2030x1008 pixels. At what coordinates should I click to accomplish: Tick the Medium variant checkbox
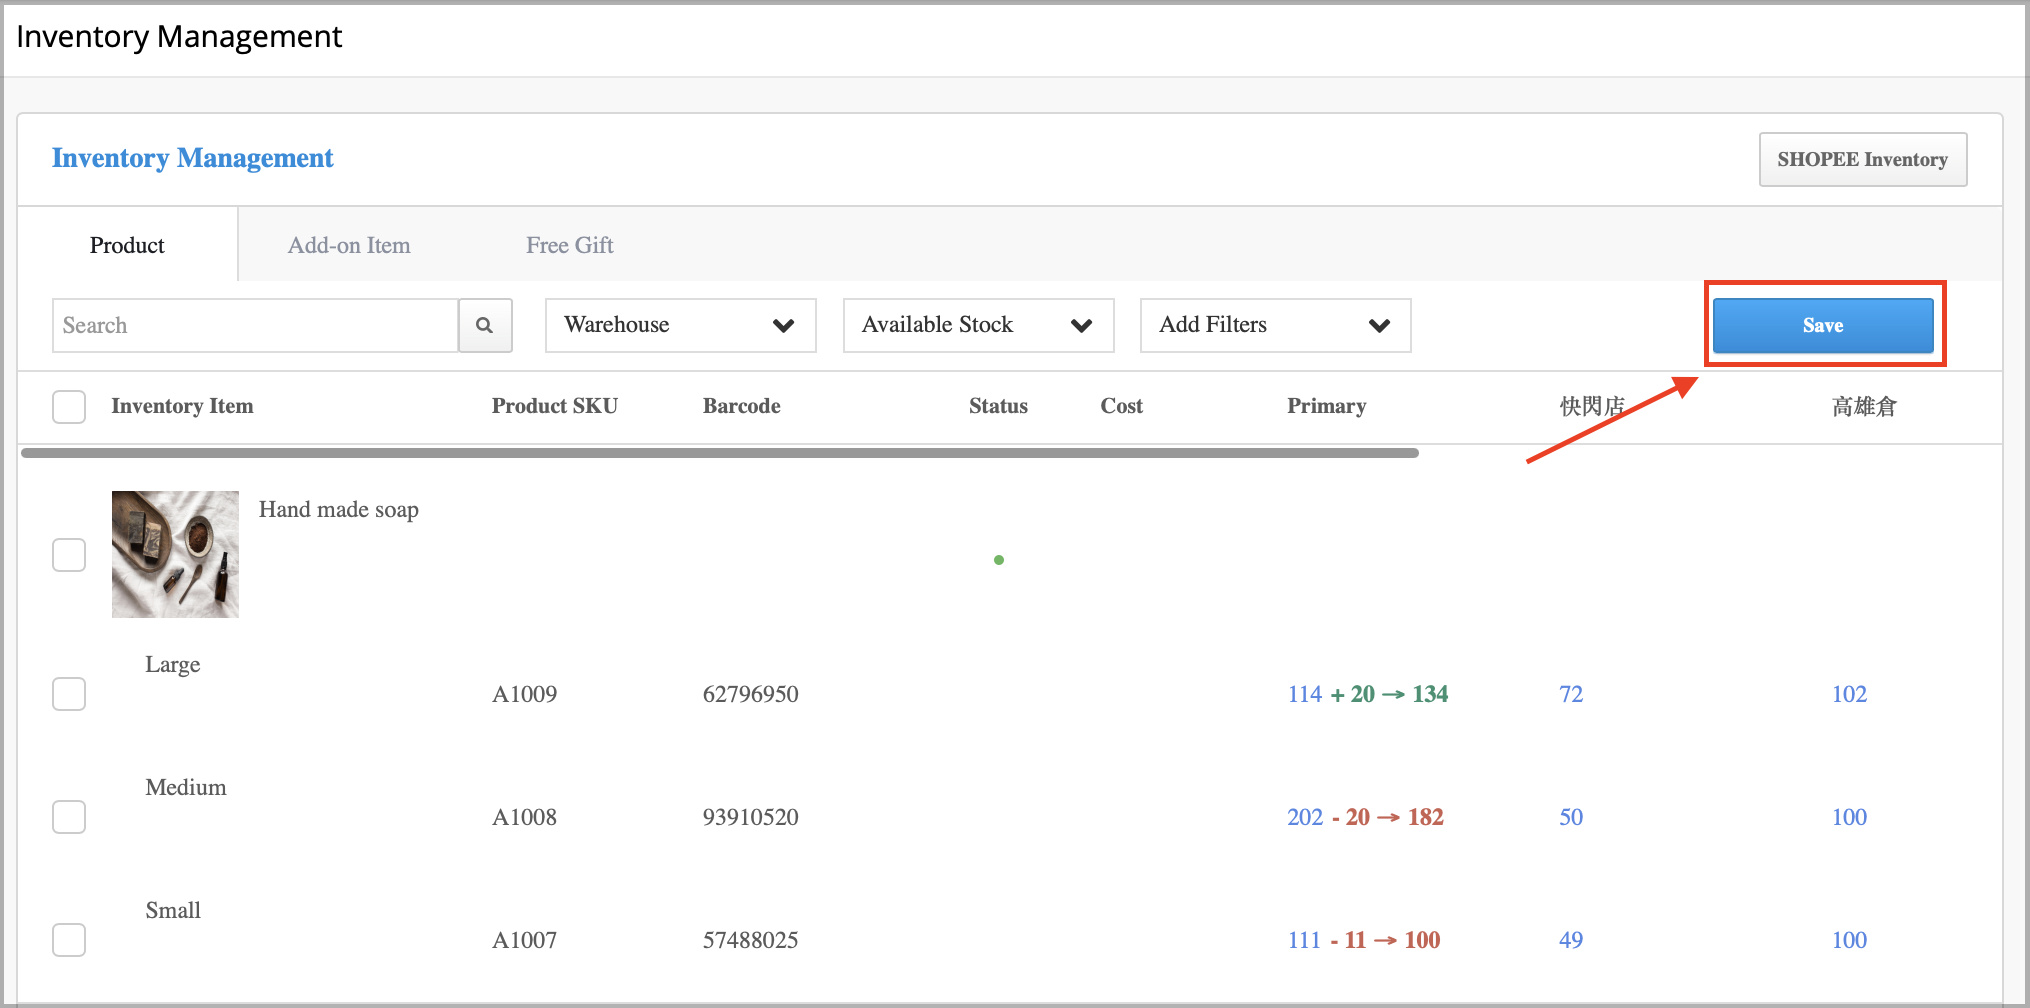coord(69,817)
